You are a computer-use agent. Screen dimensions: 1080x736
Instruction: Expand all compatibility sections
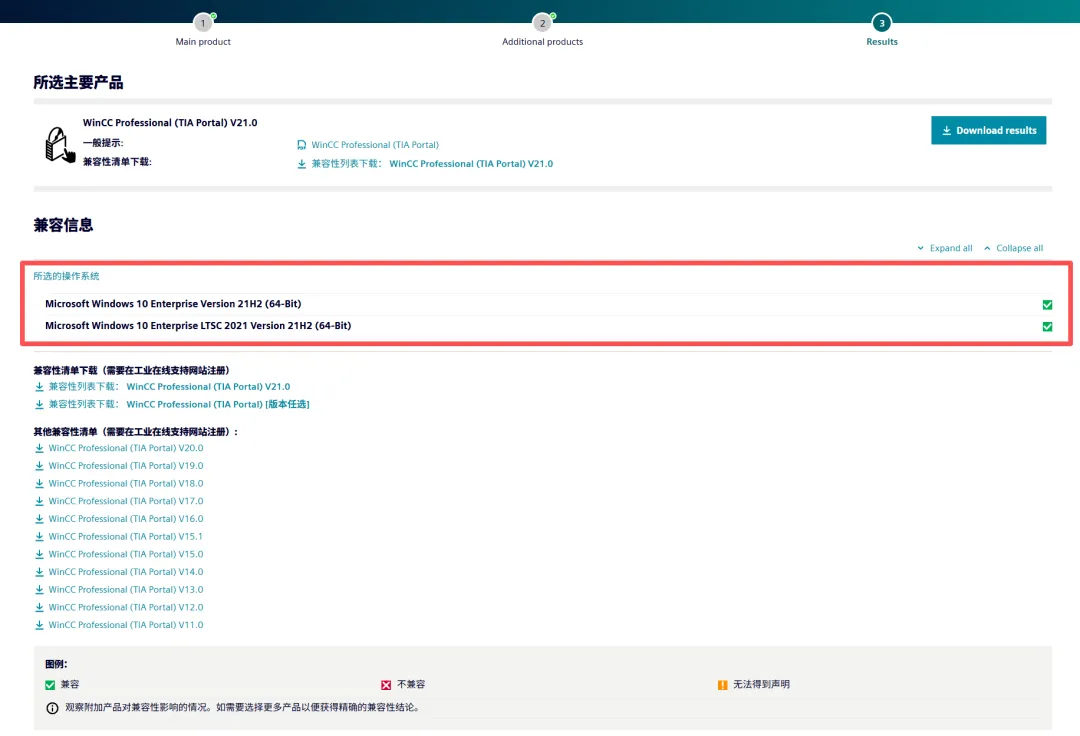[944, 248]
